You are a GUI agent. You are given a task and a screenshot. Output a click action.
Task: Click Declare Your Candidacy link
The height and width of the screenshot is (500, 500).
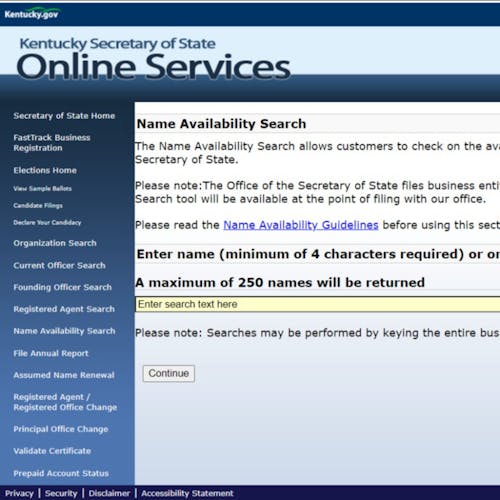click(x=47, y=223)
